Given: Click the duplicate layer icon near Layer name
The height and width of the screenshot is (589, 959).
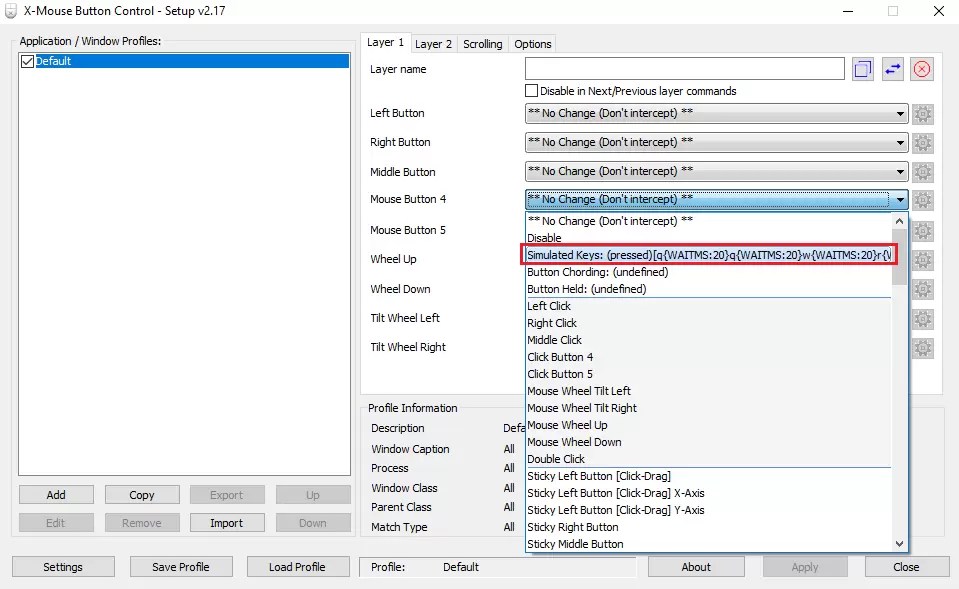Looking at the screenshot, I should (862, 68).
